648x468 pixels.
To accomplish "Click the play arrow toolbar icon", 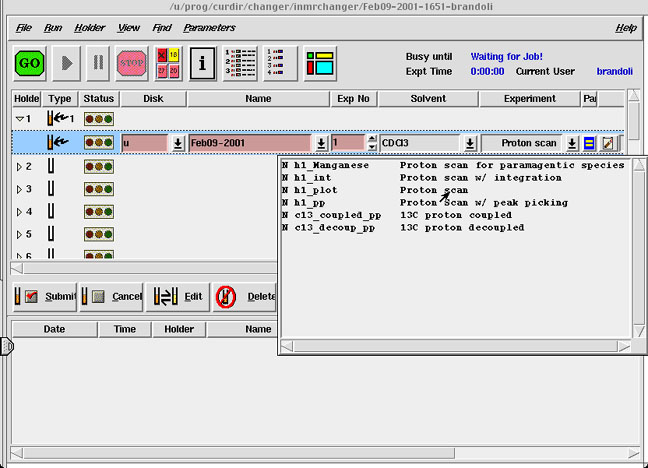I will [67, 64].
